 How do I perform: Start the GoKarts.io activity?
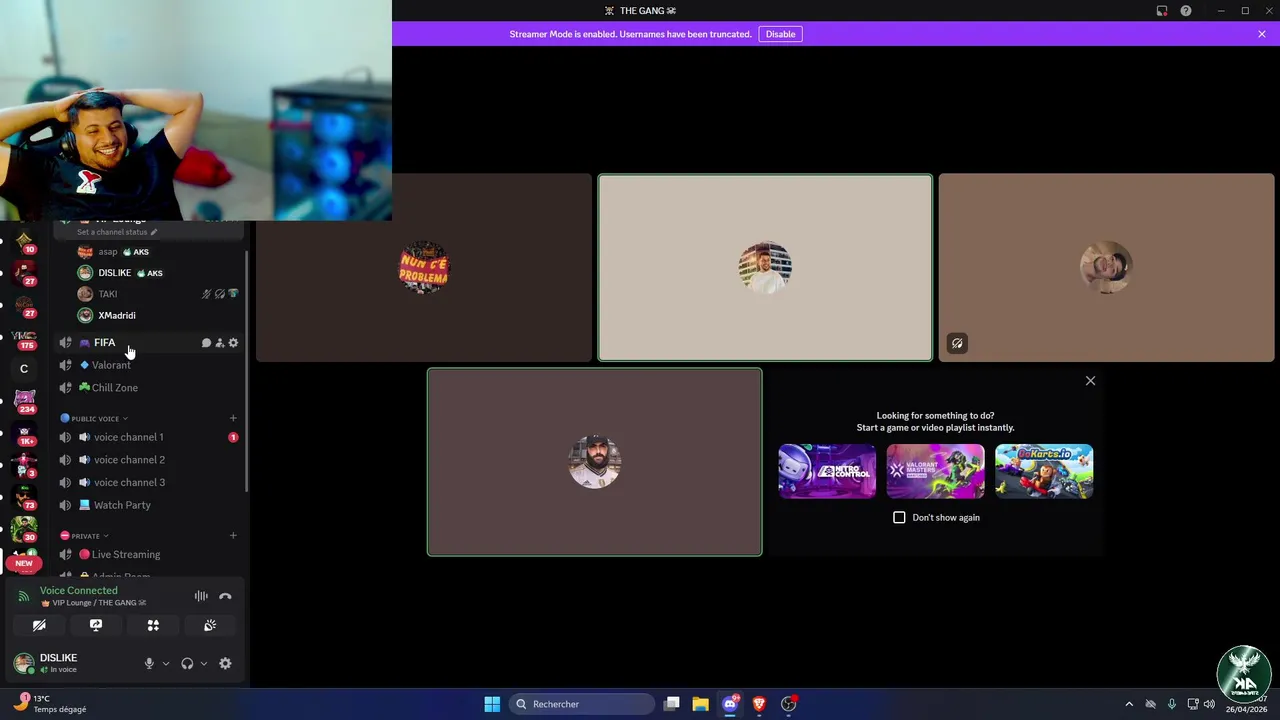point(1044,471)
